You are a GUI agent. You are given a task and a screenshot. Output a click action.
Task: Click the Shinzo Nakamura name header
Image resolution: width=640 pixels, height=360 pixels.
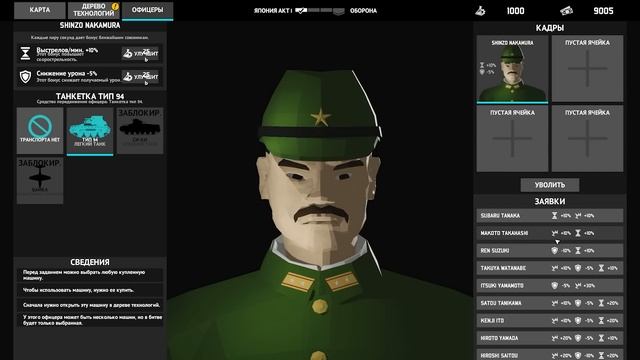pyautogui.click(x=90, y=25)
